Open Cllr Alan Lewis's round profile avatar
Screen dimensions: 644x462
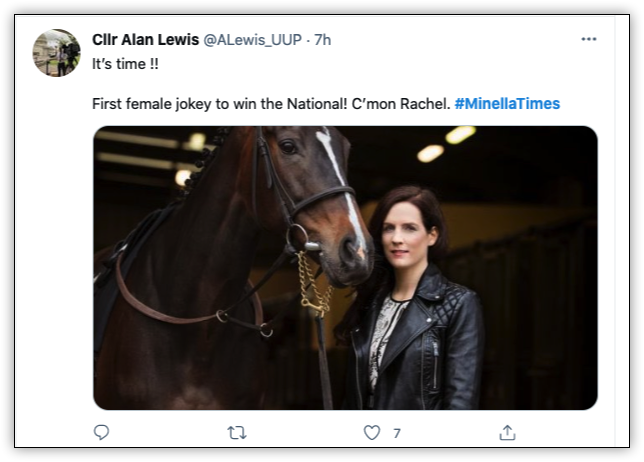coord(57,53)
